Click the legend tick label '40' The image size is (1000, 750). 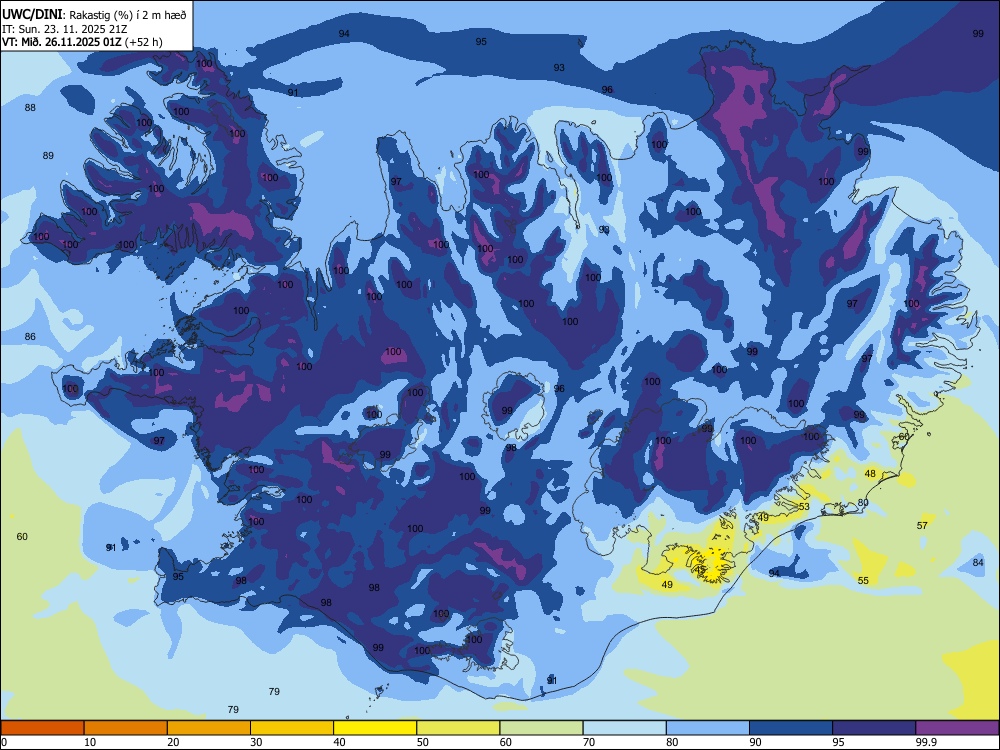coord(340,742)
